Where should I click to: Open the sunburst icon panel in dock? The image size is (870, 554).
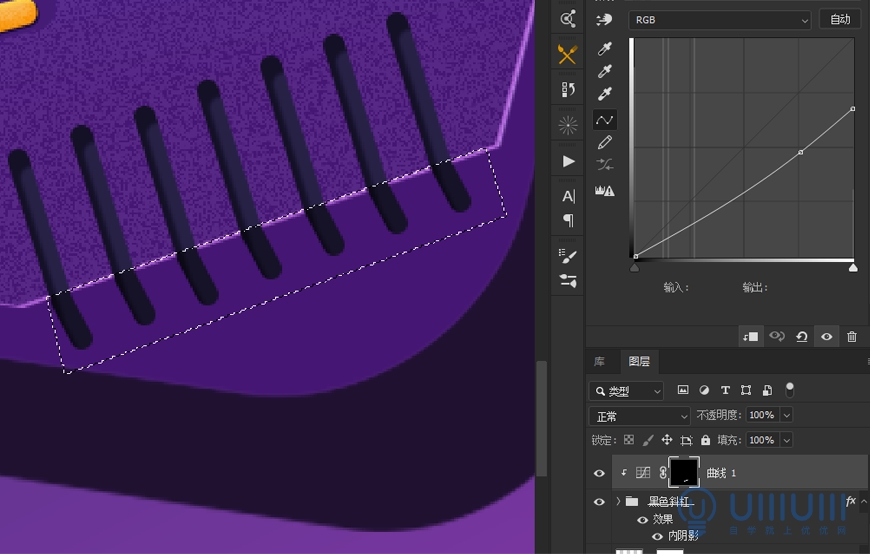pyautogui.click(x=568, y=126)
